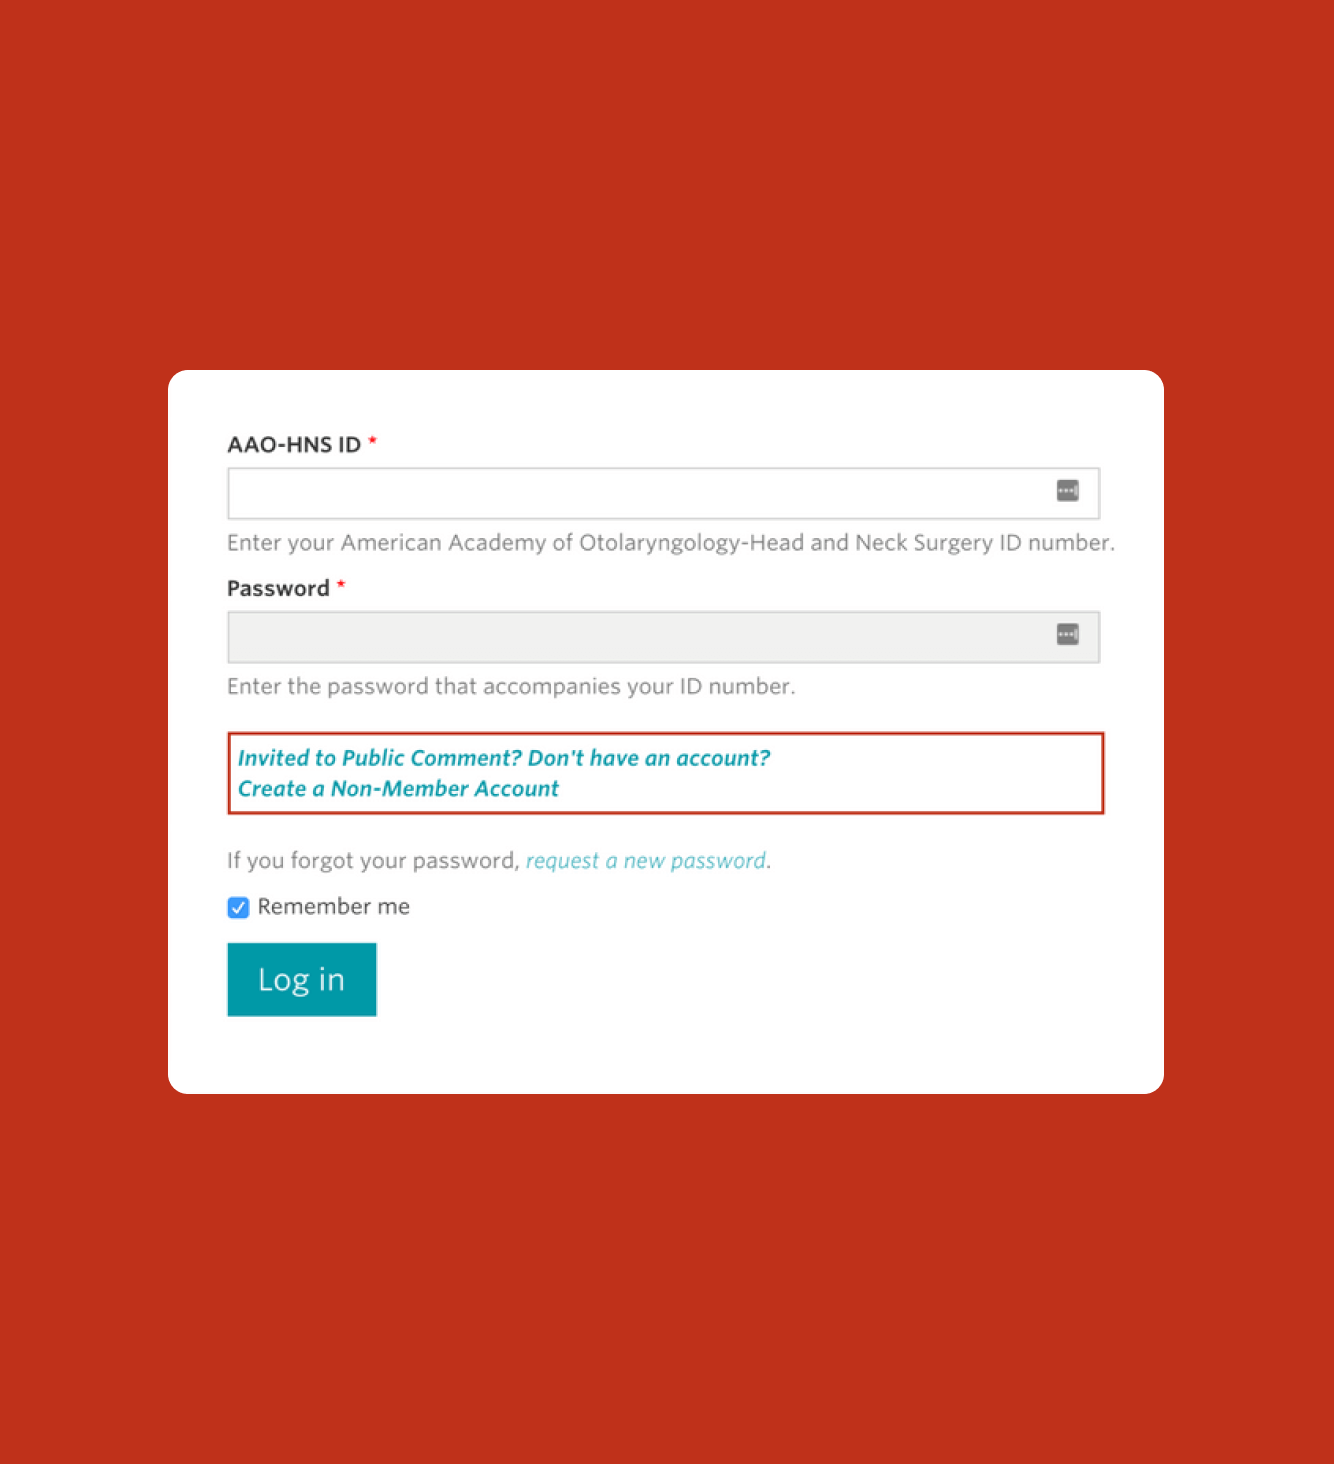Open the Create a Non-Member Account link
This screenshot has height=1464, width=1334.
point(397,789)
